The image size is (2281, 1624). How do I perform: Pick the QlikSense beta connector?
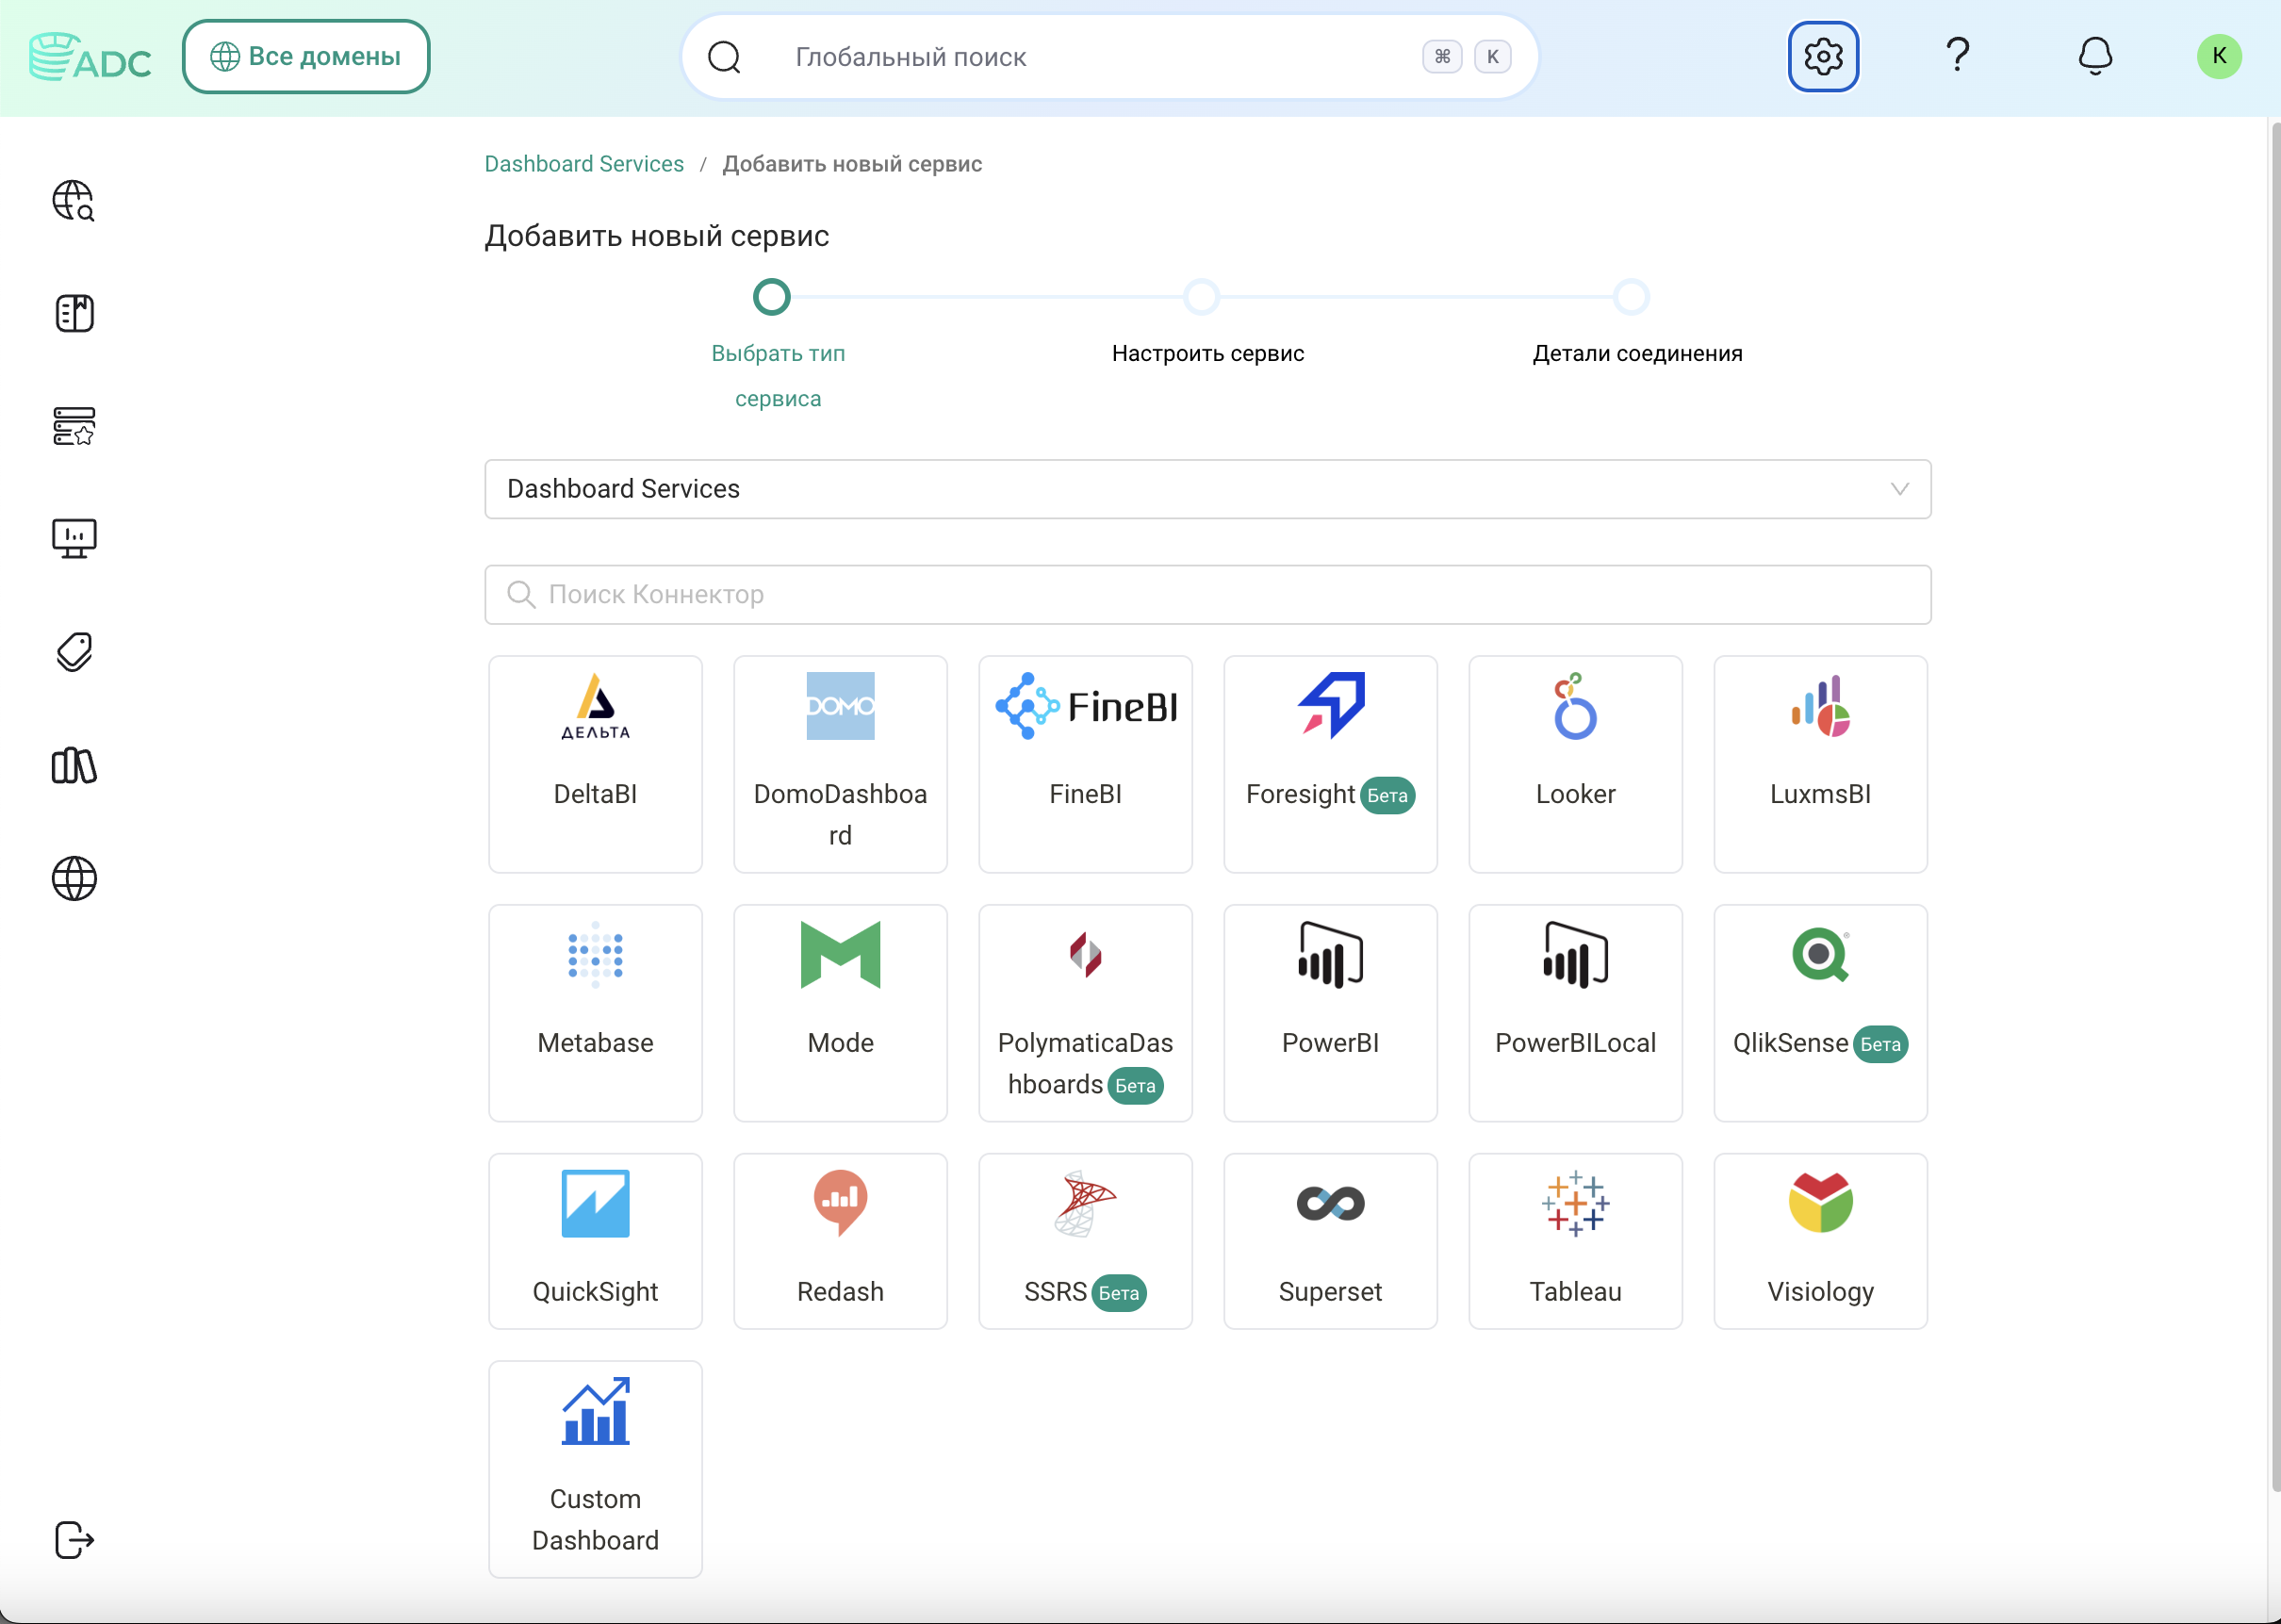(x=1820, y=1013)
